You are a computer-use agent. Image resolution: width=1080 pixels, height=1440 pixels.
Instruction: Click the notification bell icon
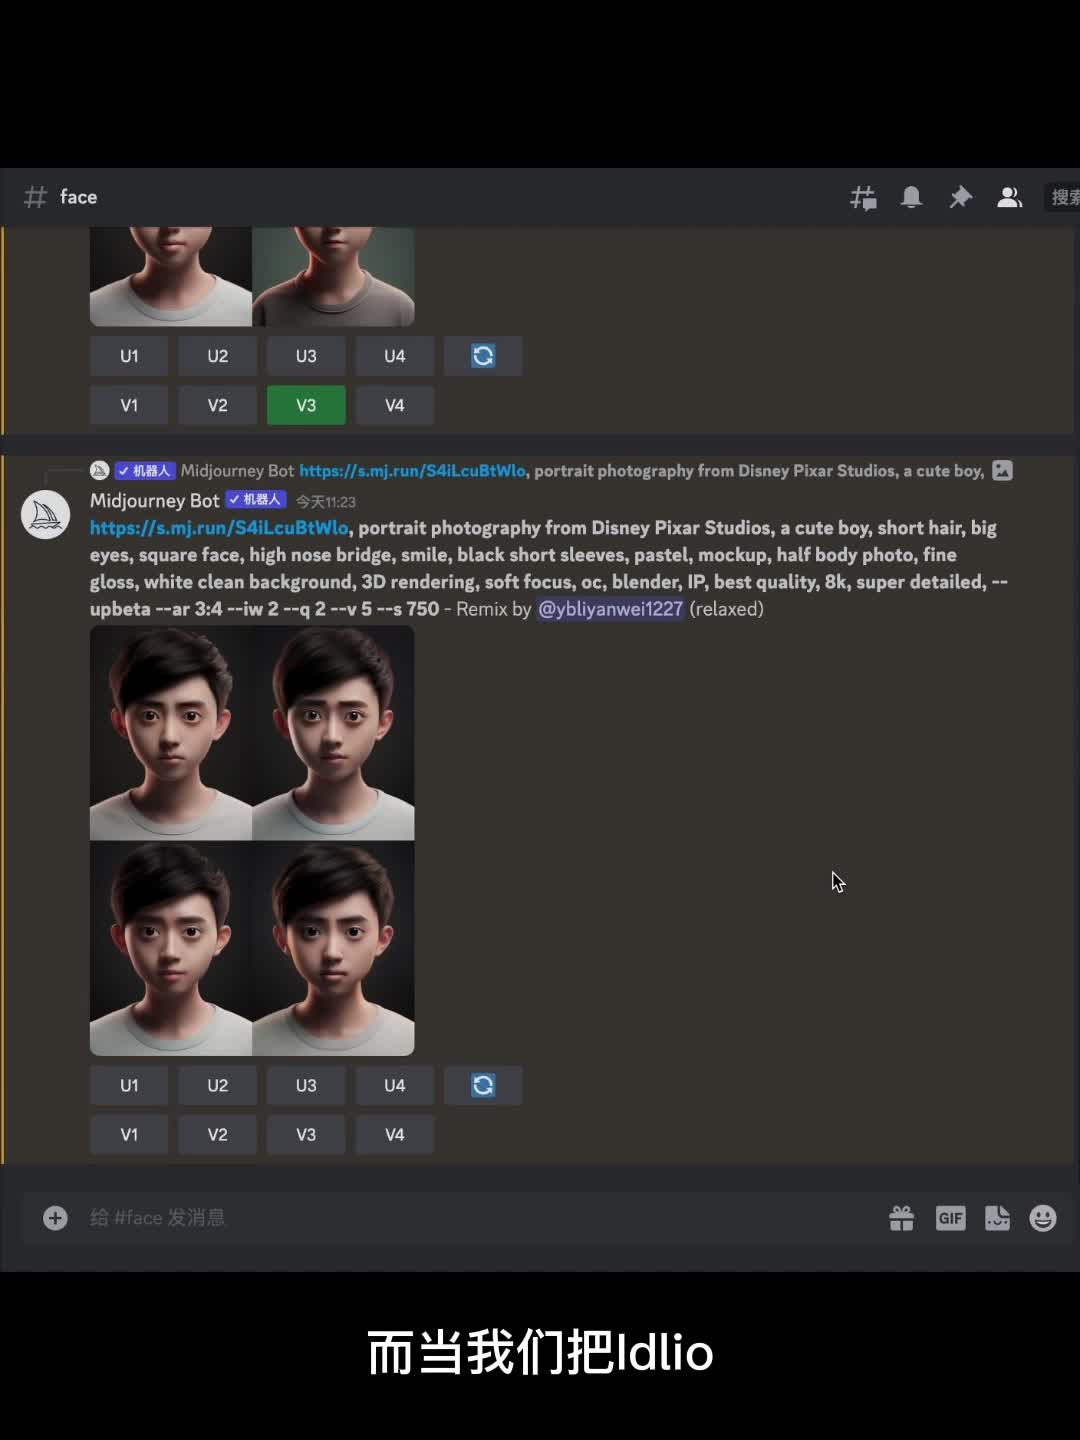pyautogui.click(x=911, y=198)
